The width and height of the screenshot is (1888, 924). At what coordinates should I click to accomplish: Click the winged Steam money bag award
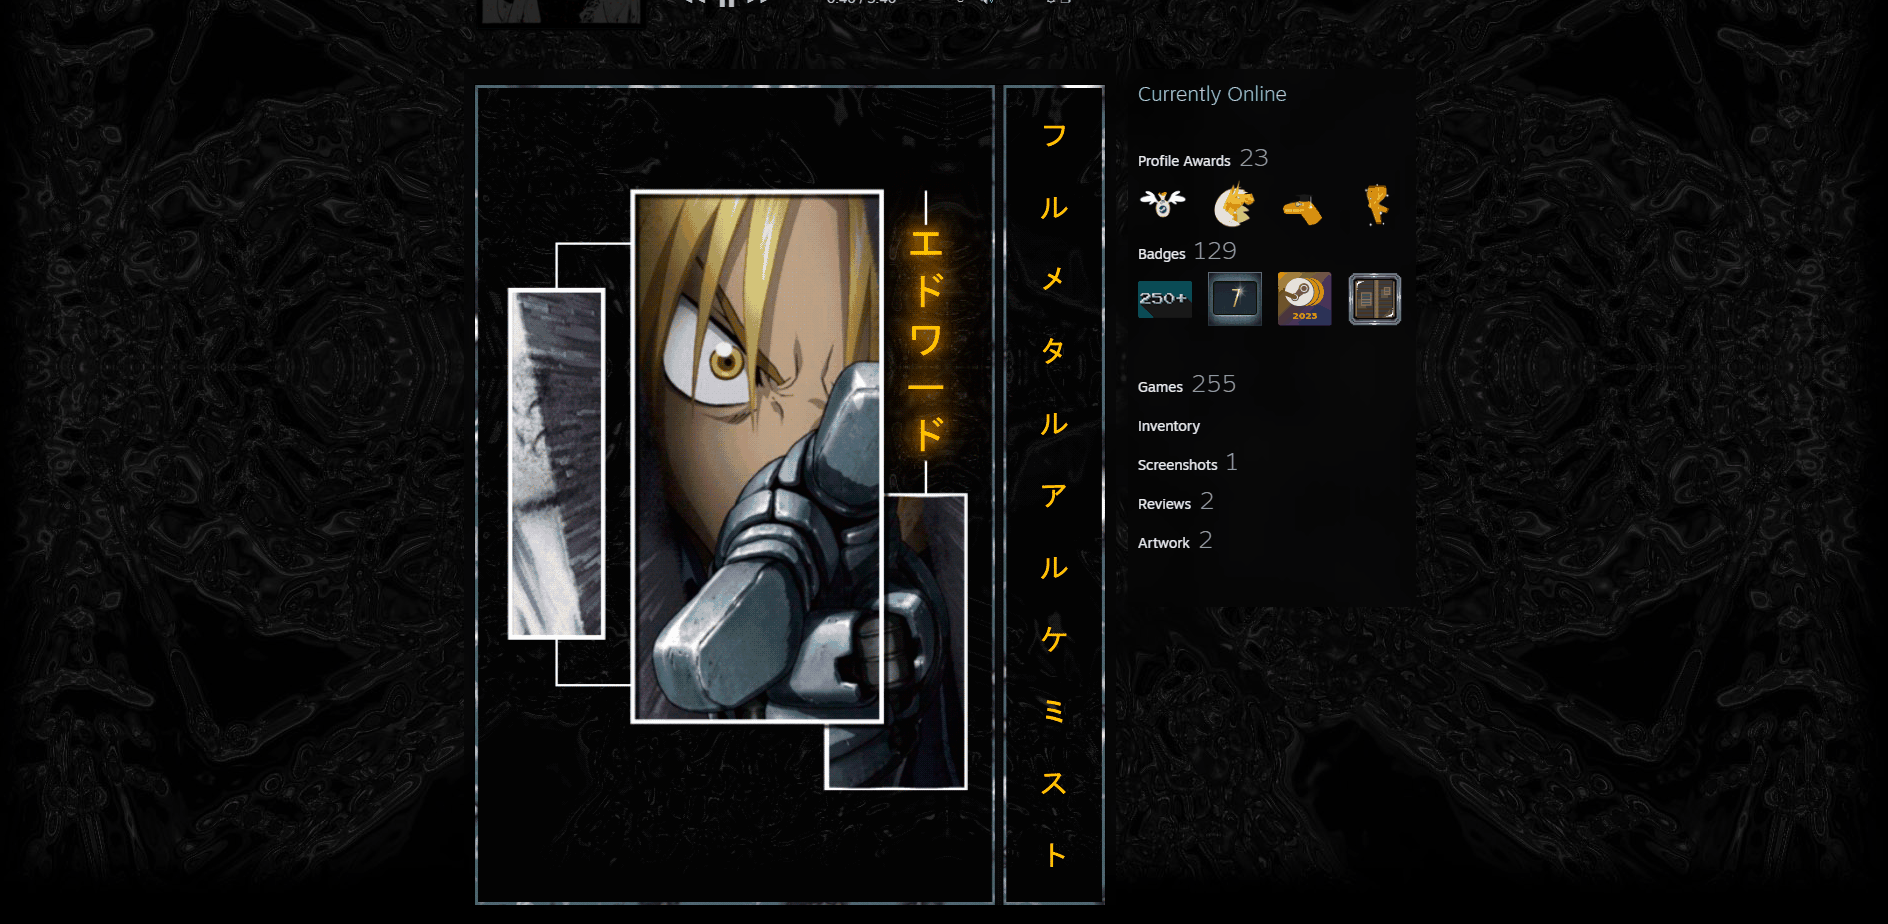point(1163,204)
